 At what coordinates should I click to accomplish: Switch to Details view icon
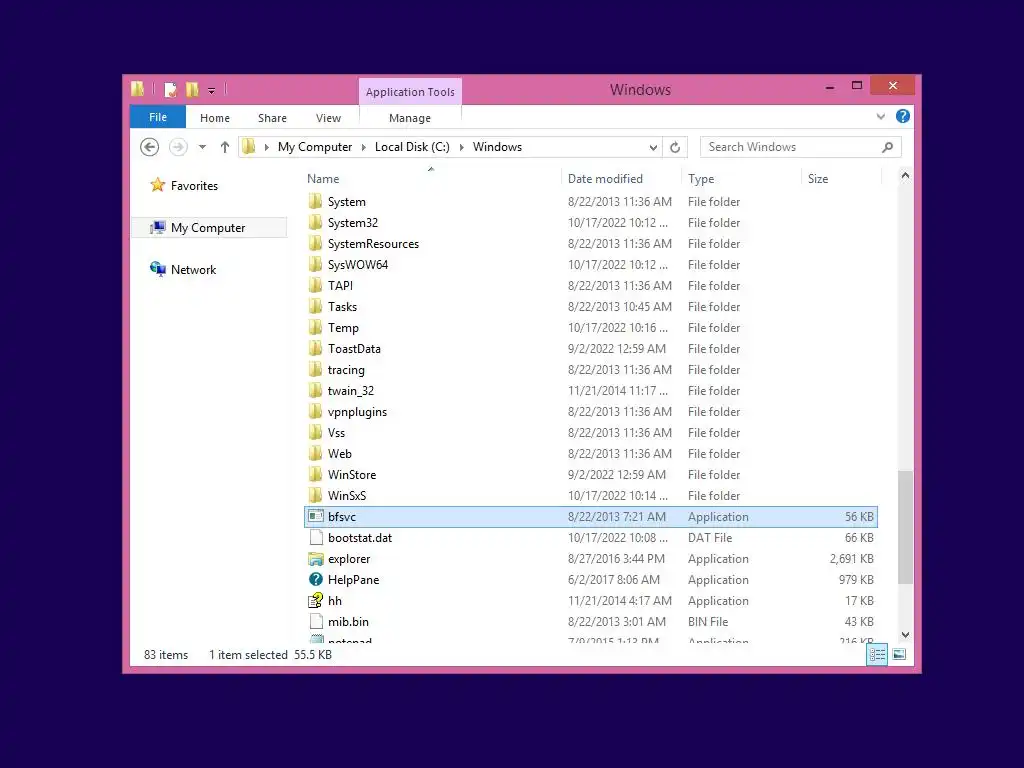click(x=877, y=654)
